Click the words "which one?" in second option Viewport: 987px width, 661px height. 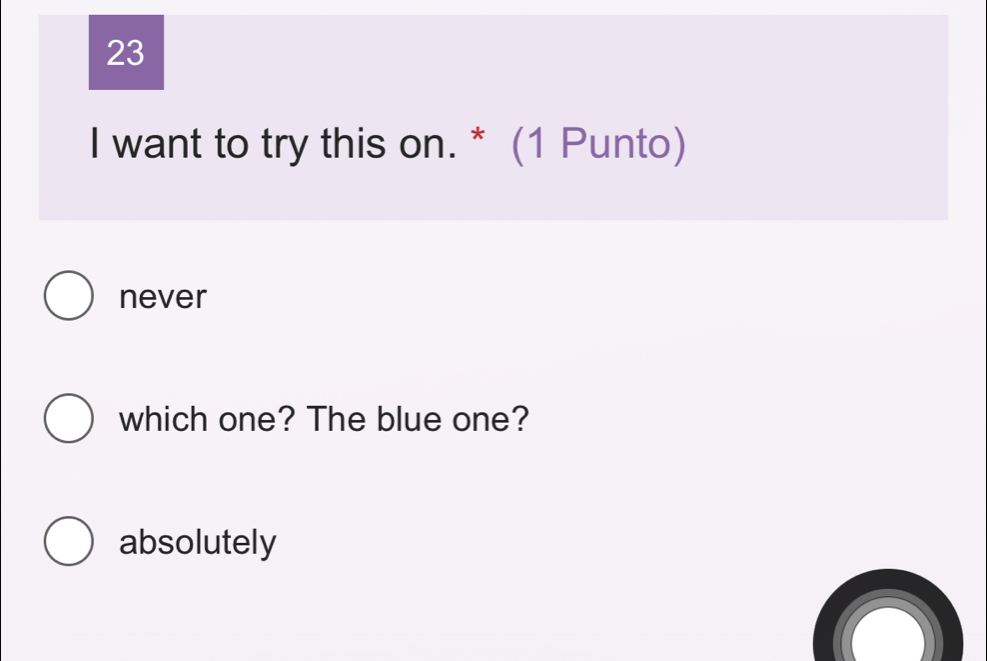pyautogui.click(x=207, y=419)
